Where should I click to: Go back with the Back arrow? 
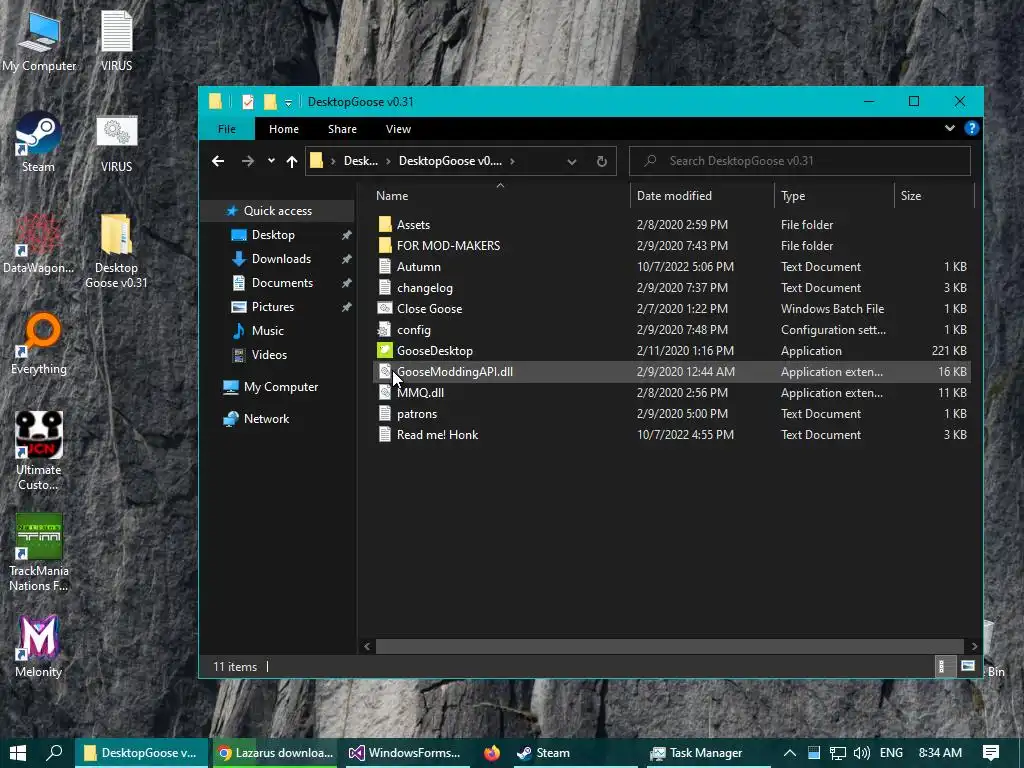(218, 161)
